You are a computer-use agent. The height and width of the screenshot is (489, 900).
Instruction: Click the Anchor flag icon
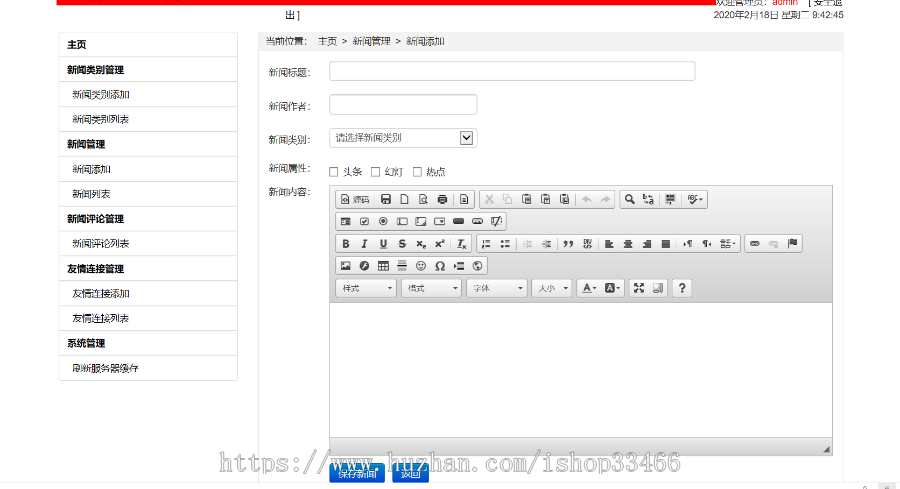793,244
